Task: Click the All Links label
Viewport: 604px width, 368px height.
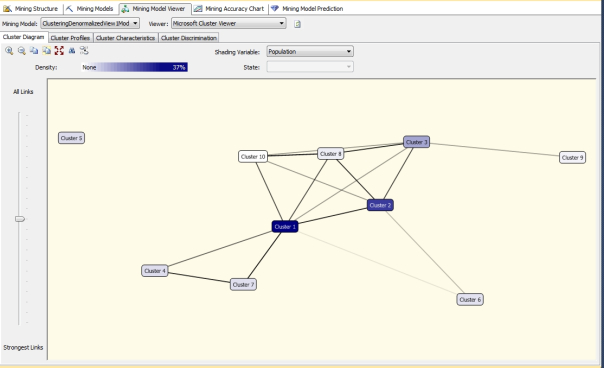Action: (23, 92)
